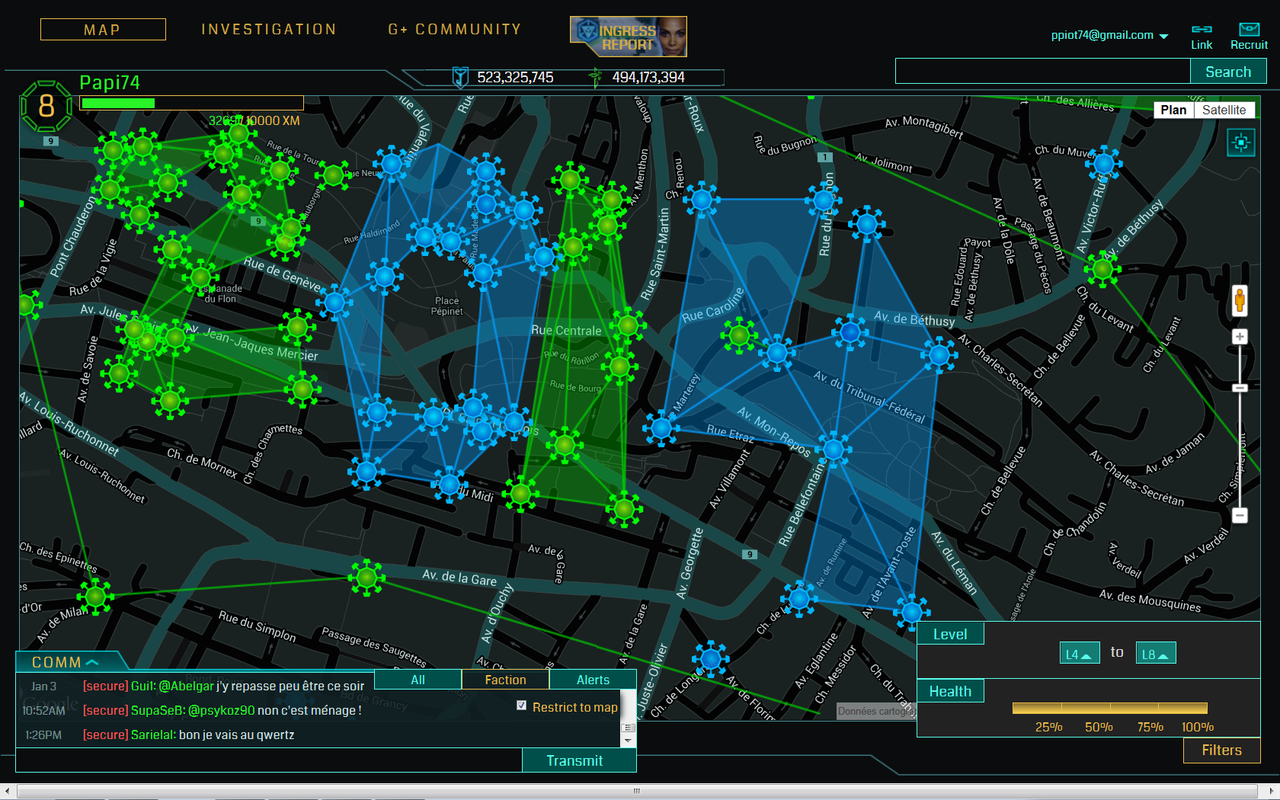Toggle Restrict to map checkbox
The image size is (1280, 800).
click(521, 706)
